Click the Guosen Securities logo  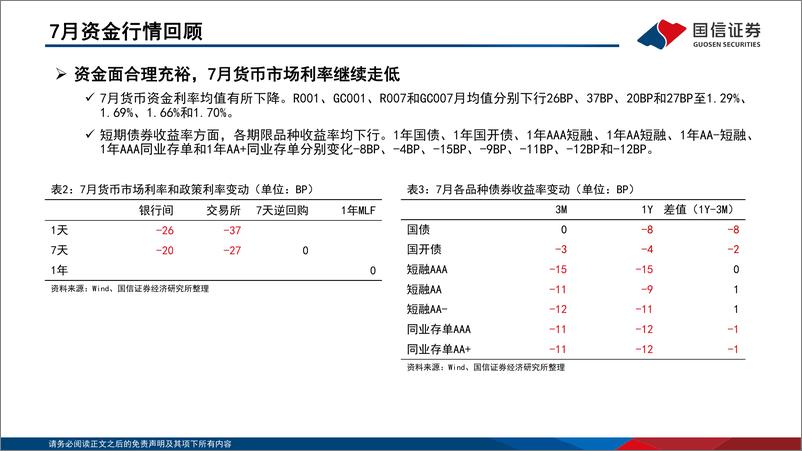click(699, 34)
